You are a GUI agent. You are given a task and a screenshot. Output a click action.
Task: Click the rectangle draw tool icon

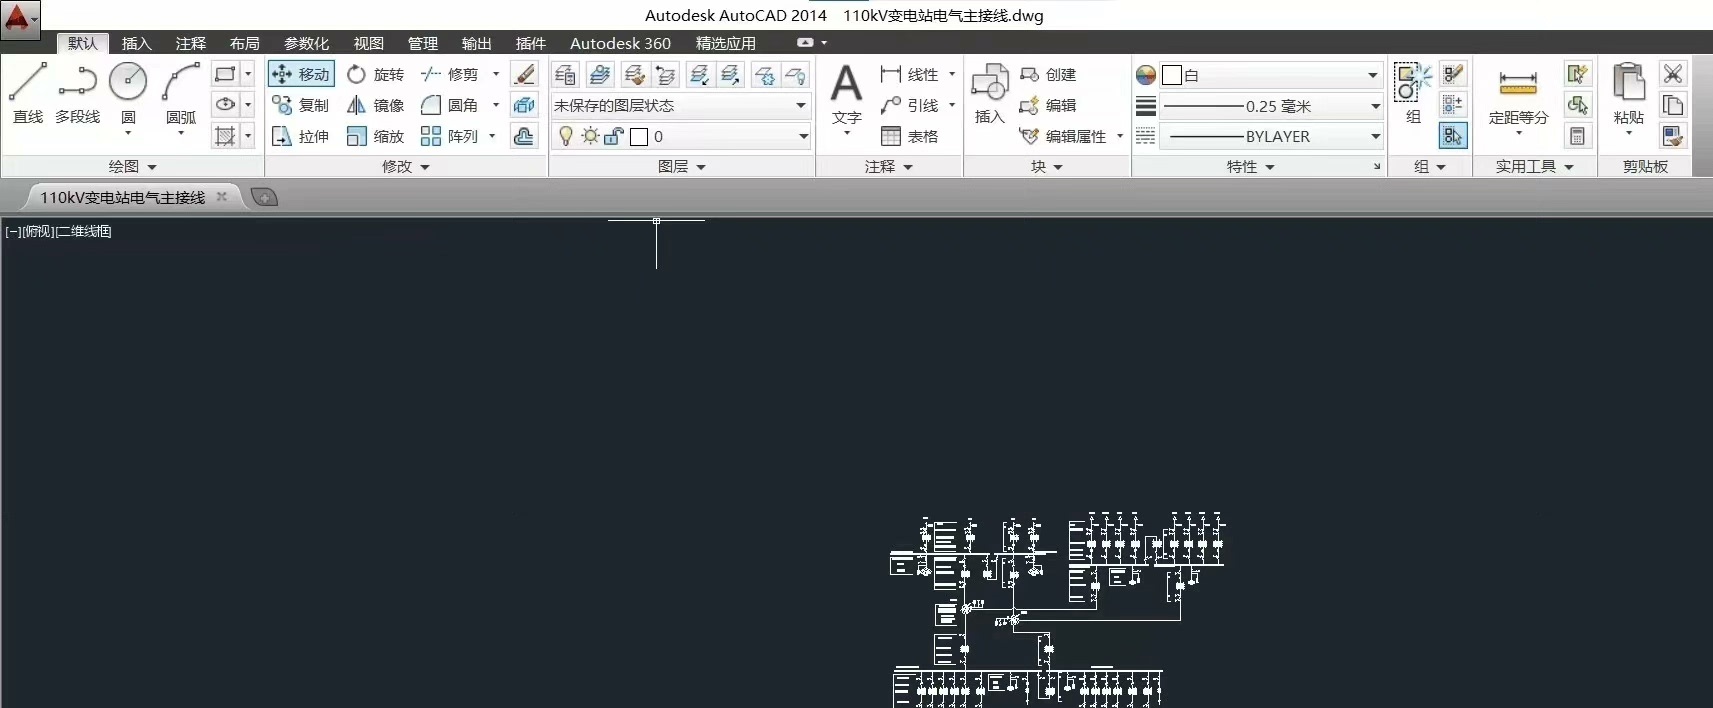click(x=225, y=74)
